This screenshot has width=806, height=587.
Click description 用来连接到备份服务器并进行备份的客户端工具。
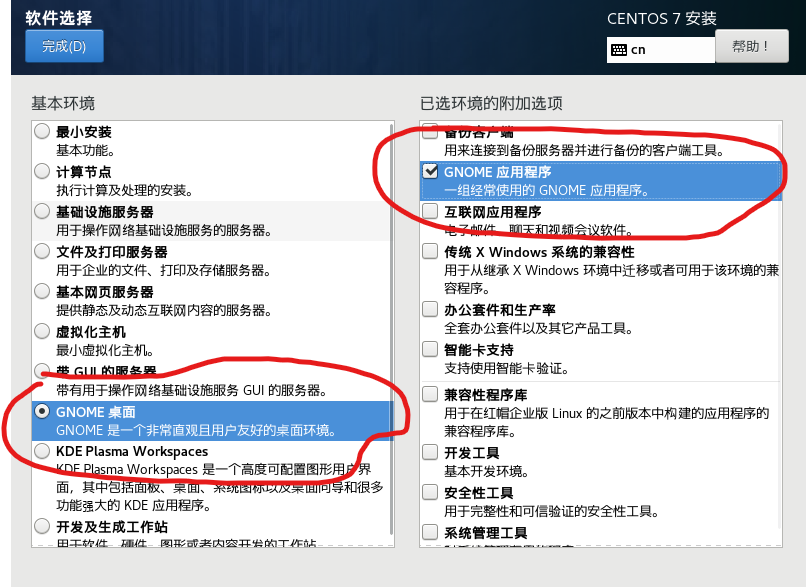click(x=584, y=150)
